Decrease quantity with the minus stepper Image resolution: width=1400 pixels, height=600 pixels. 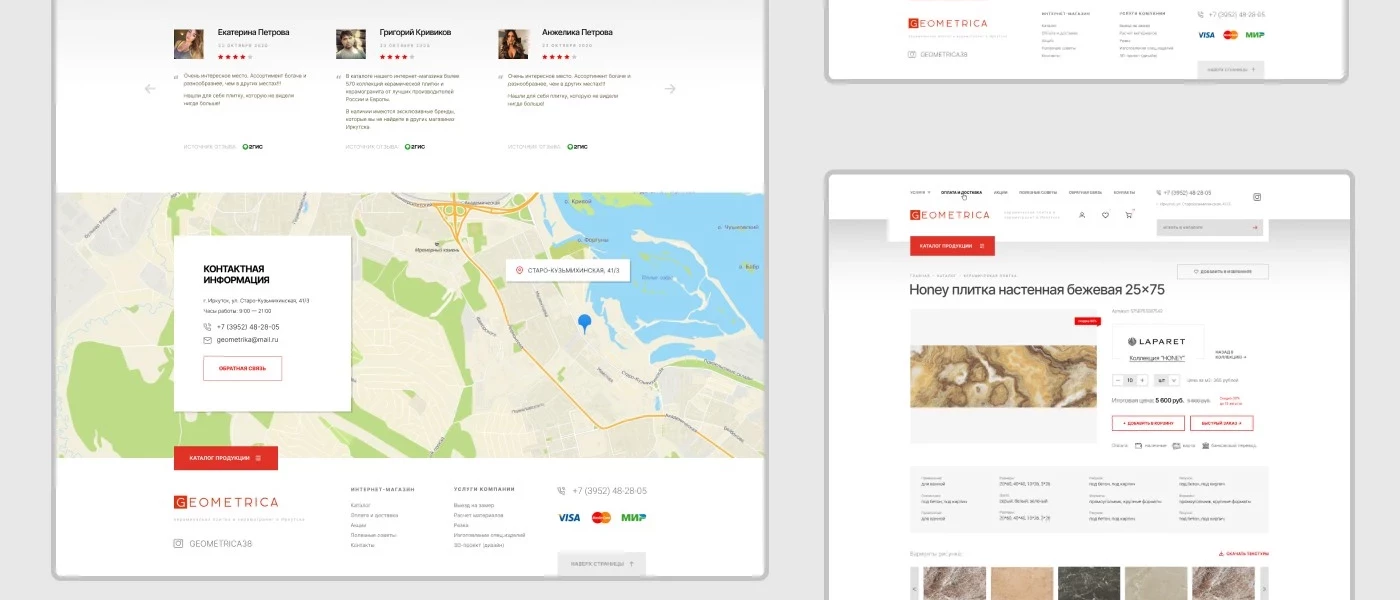click(1118, 380)
